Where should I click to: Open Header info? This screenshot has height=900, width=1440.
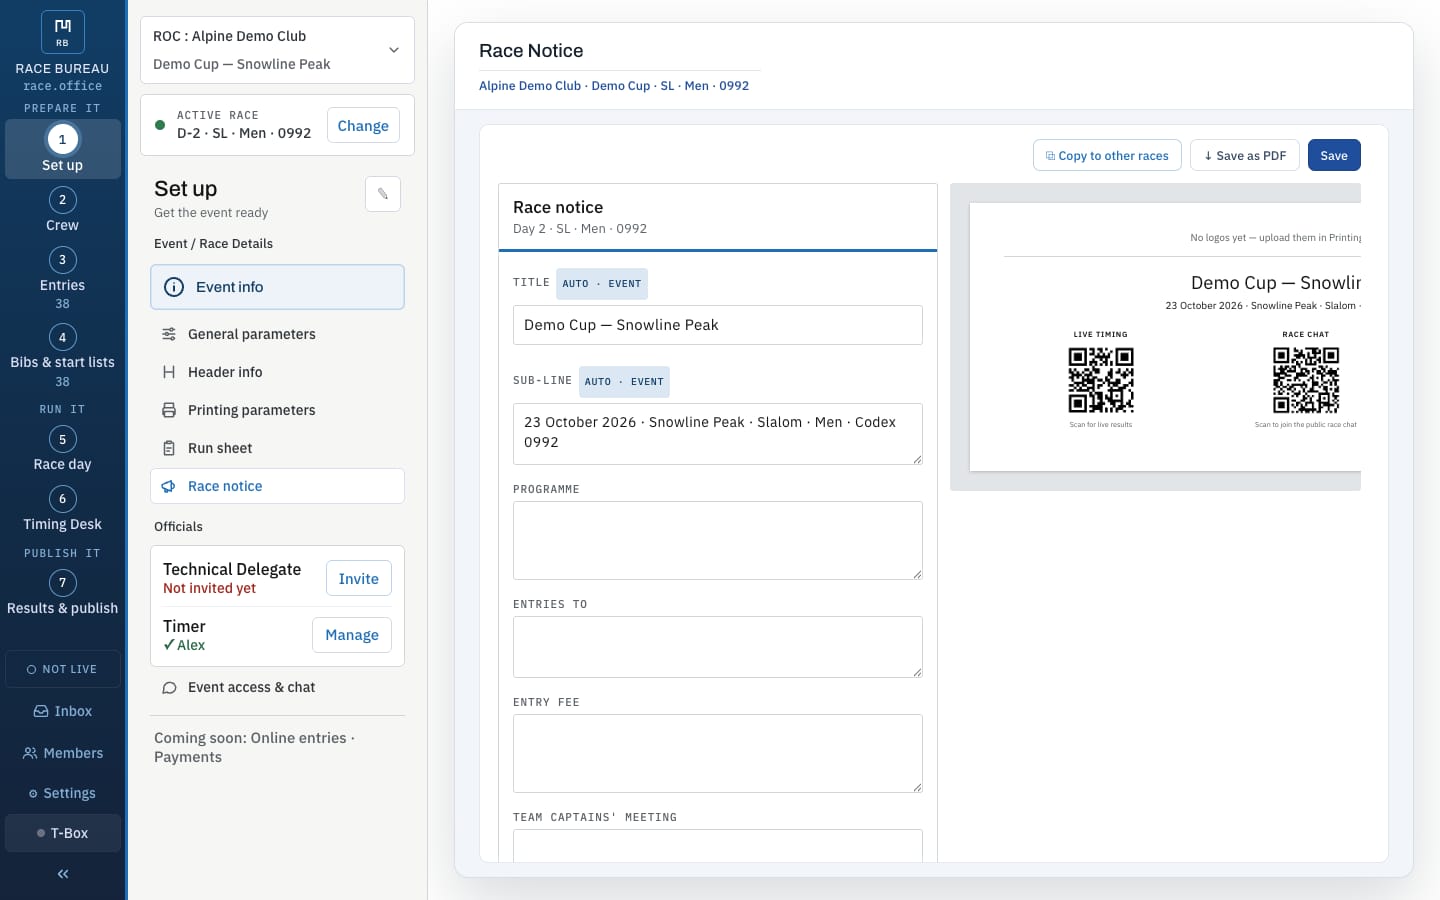click(277, 372)
